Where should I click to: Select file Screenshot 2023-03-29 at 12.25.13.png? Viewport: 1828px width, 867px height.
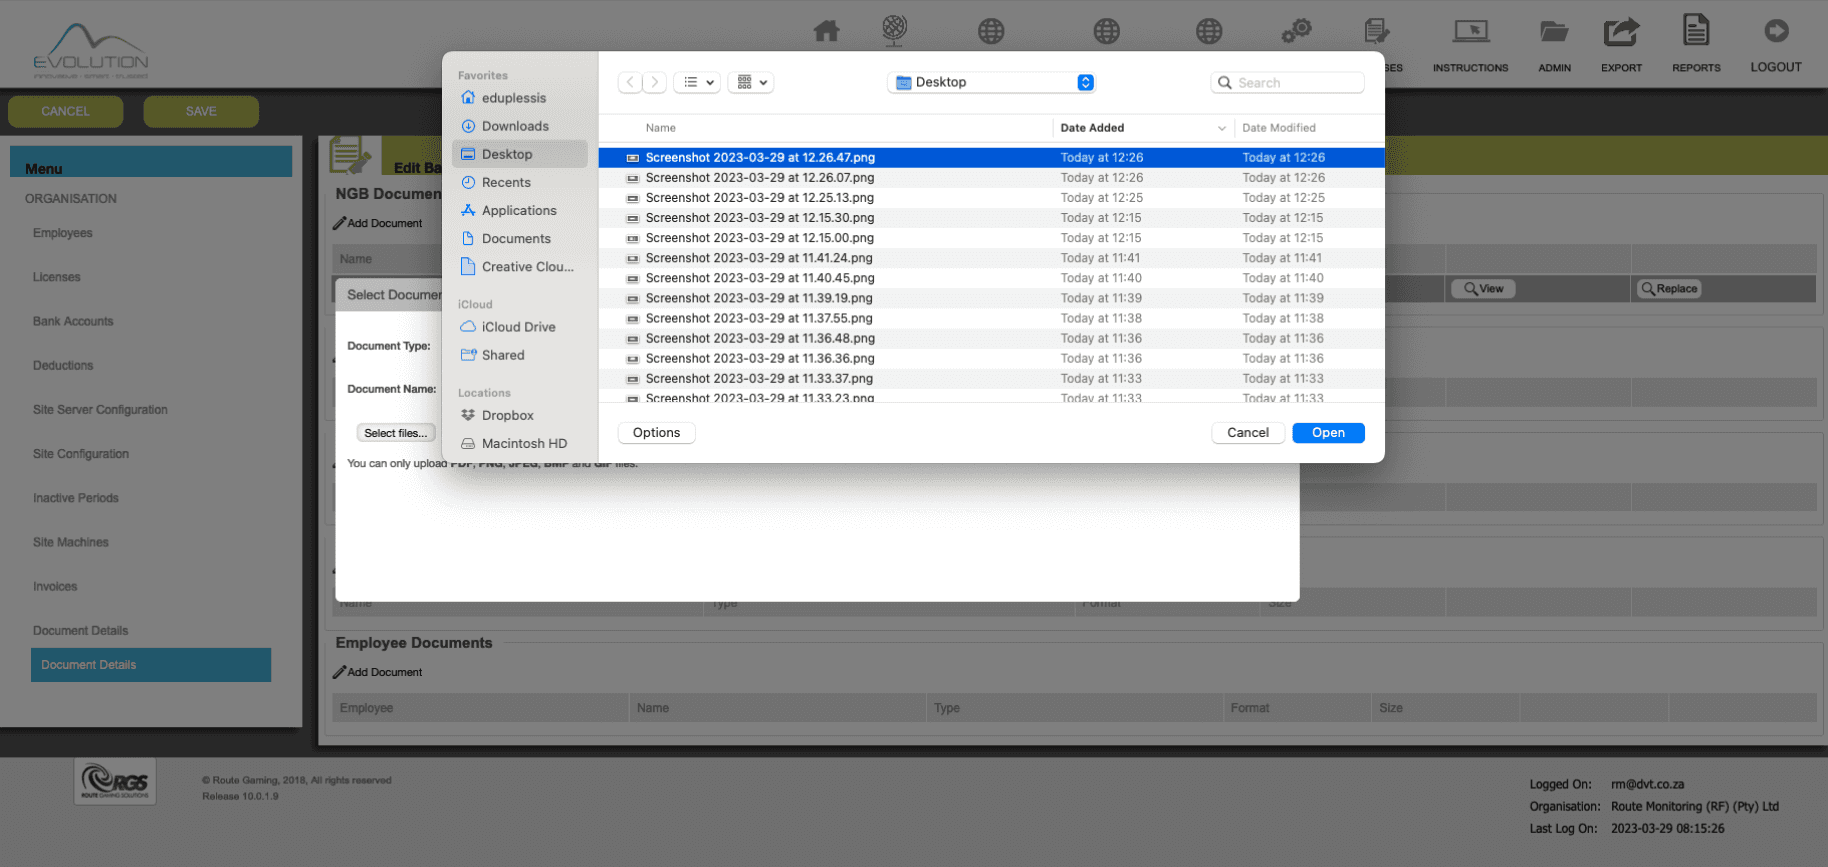click(991, 197)
